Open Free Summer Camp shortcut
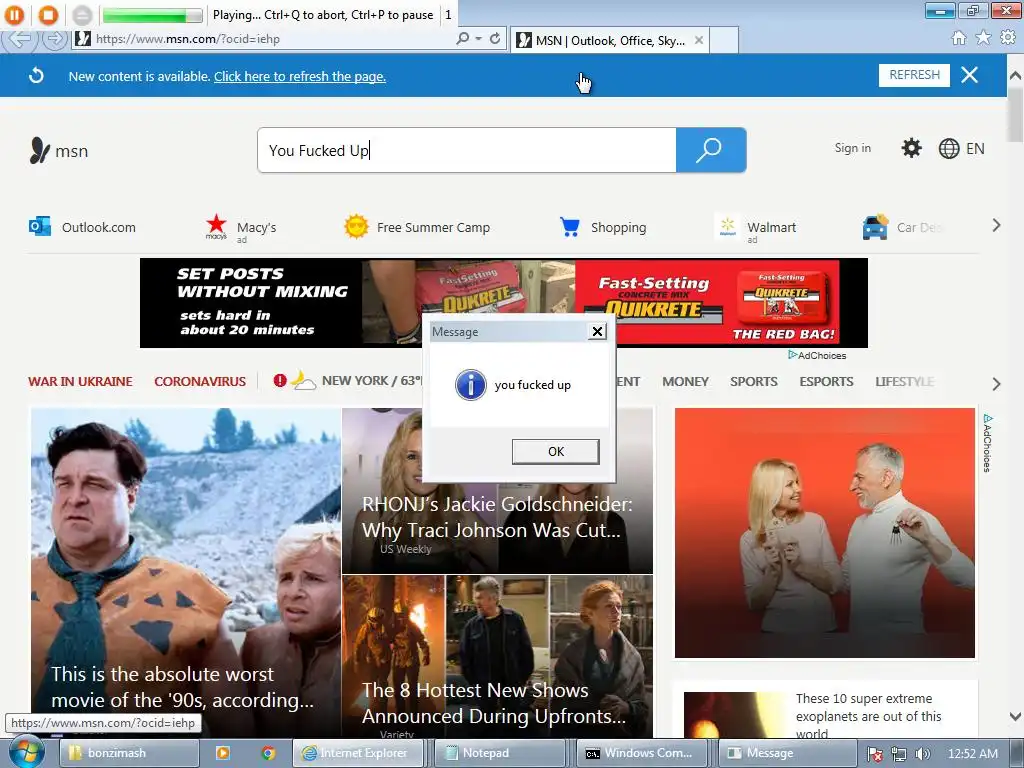 pos(417,227)
